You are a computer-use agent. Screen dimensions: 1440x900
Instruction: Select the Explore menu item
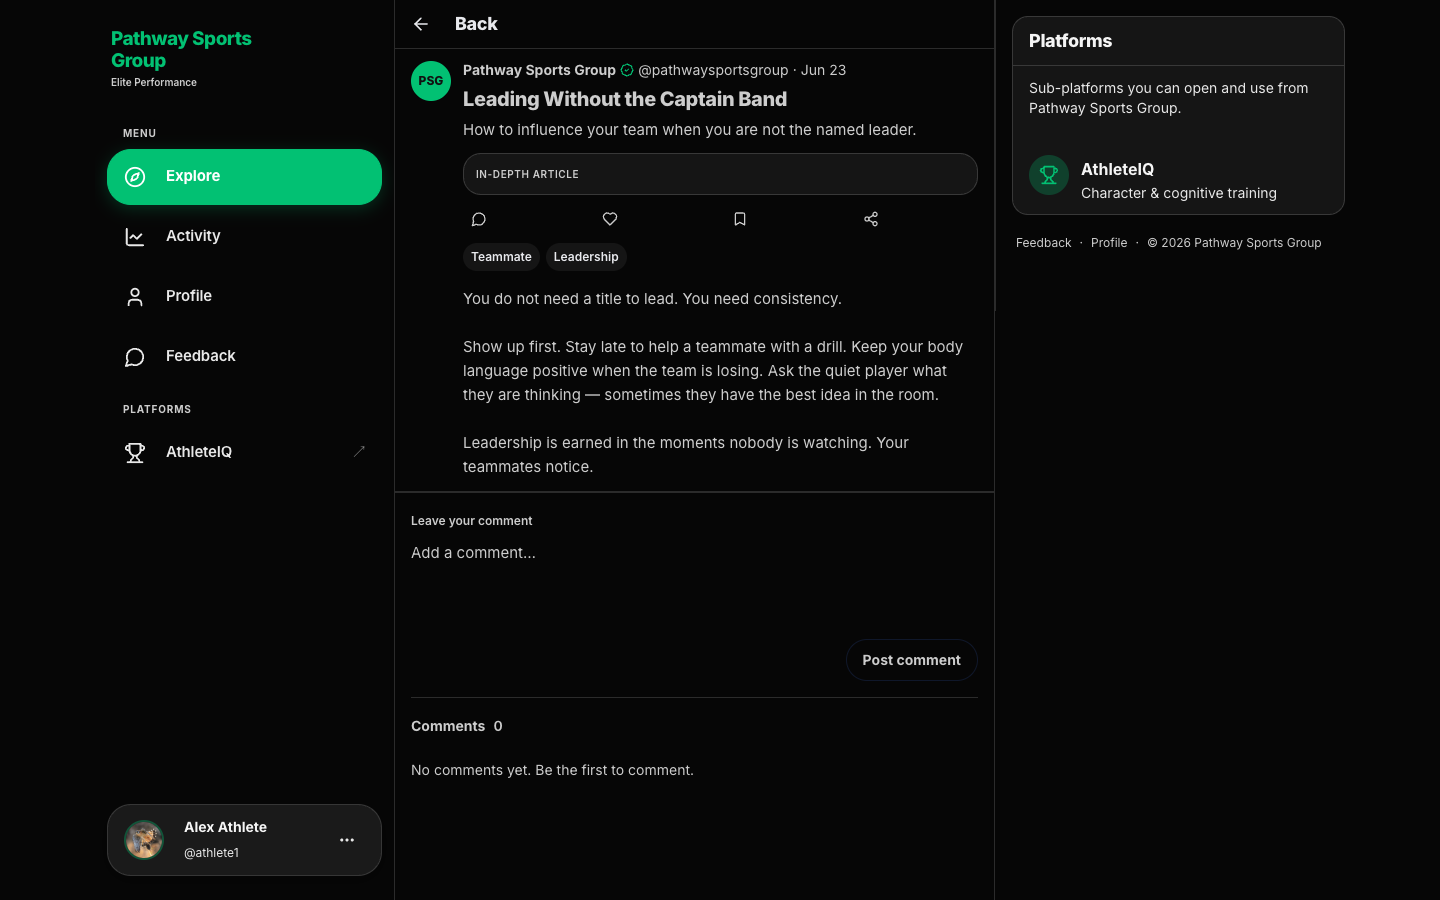244,177
